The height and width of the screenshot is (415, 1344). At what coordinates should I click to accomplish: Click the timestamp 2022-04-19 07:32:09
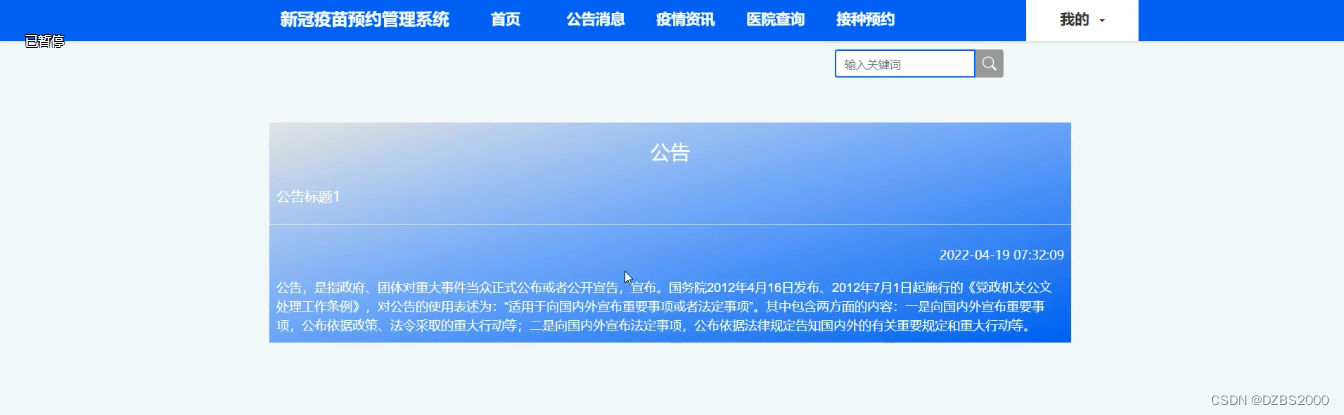[1002, 255]
